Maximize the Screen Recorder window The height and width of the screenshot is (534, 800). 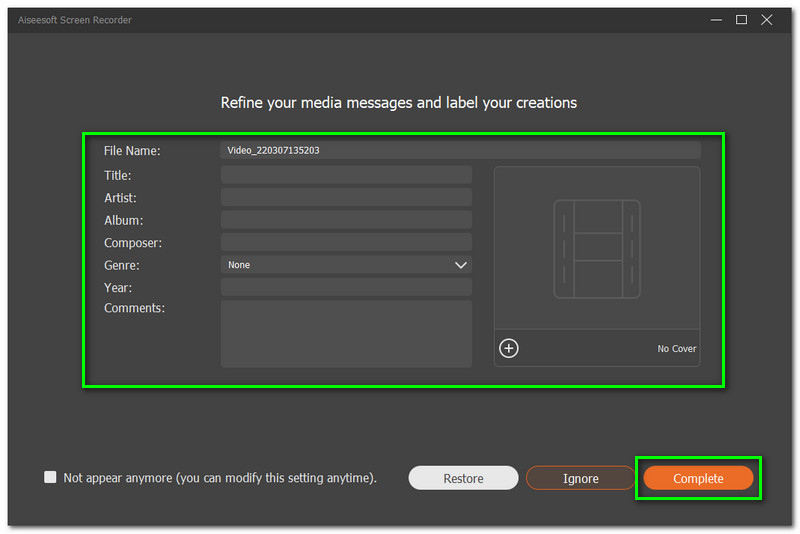[742, 20]
